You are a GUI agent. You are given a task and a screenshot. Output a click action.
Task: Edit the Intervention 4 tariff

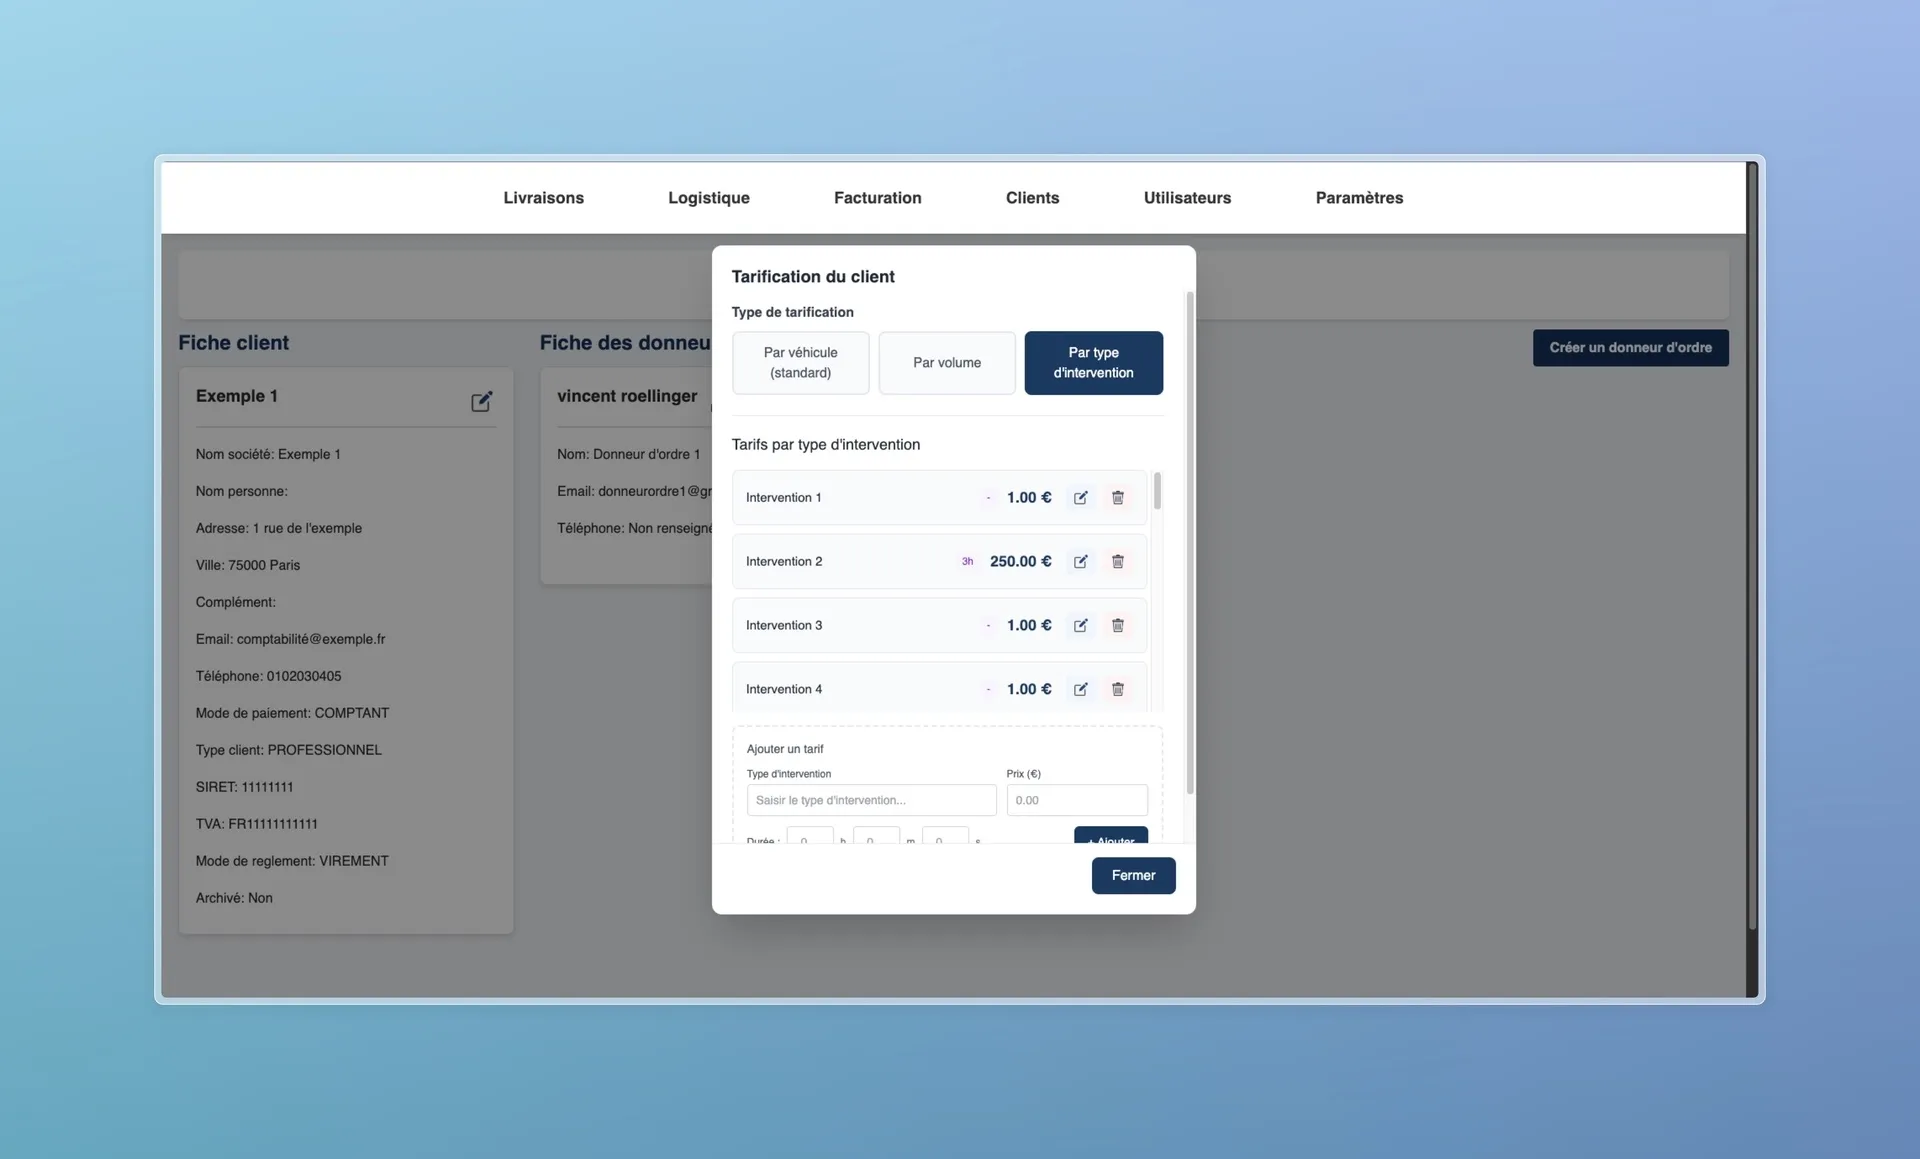1080,690
